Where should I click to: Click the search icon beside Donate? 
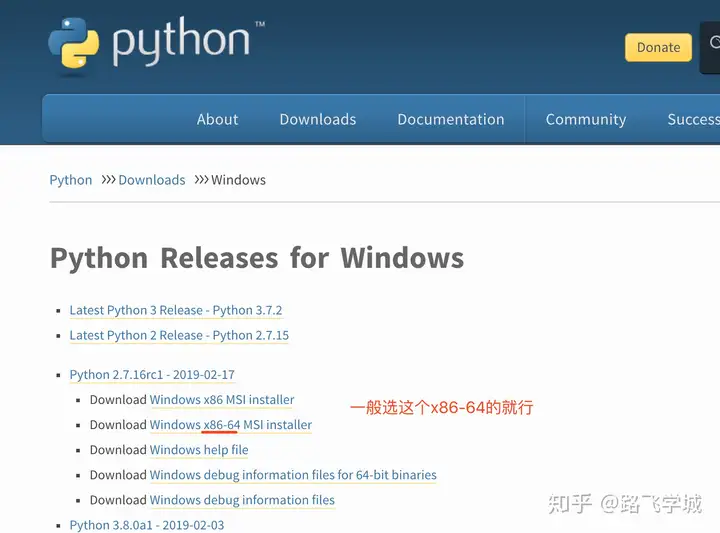point(714,43)
